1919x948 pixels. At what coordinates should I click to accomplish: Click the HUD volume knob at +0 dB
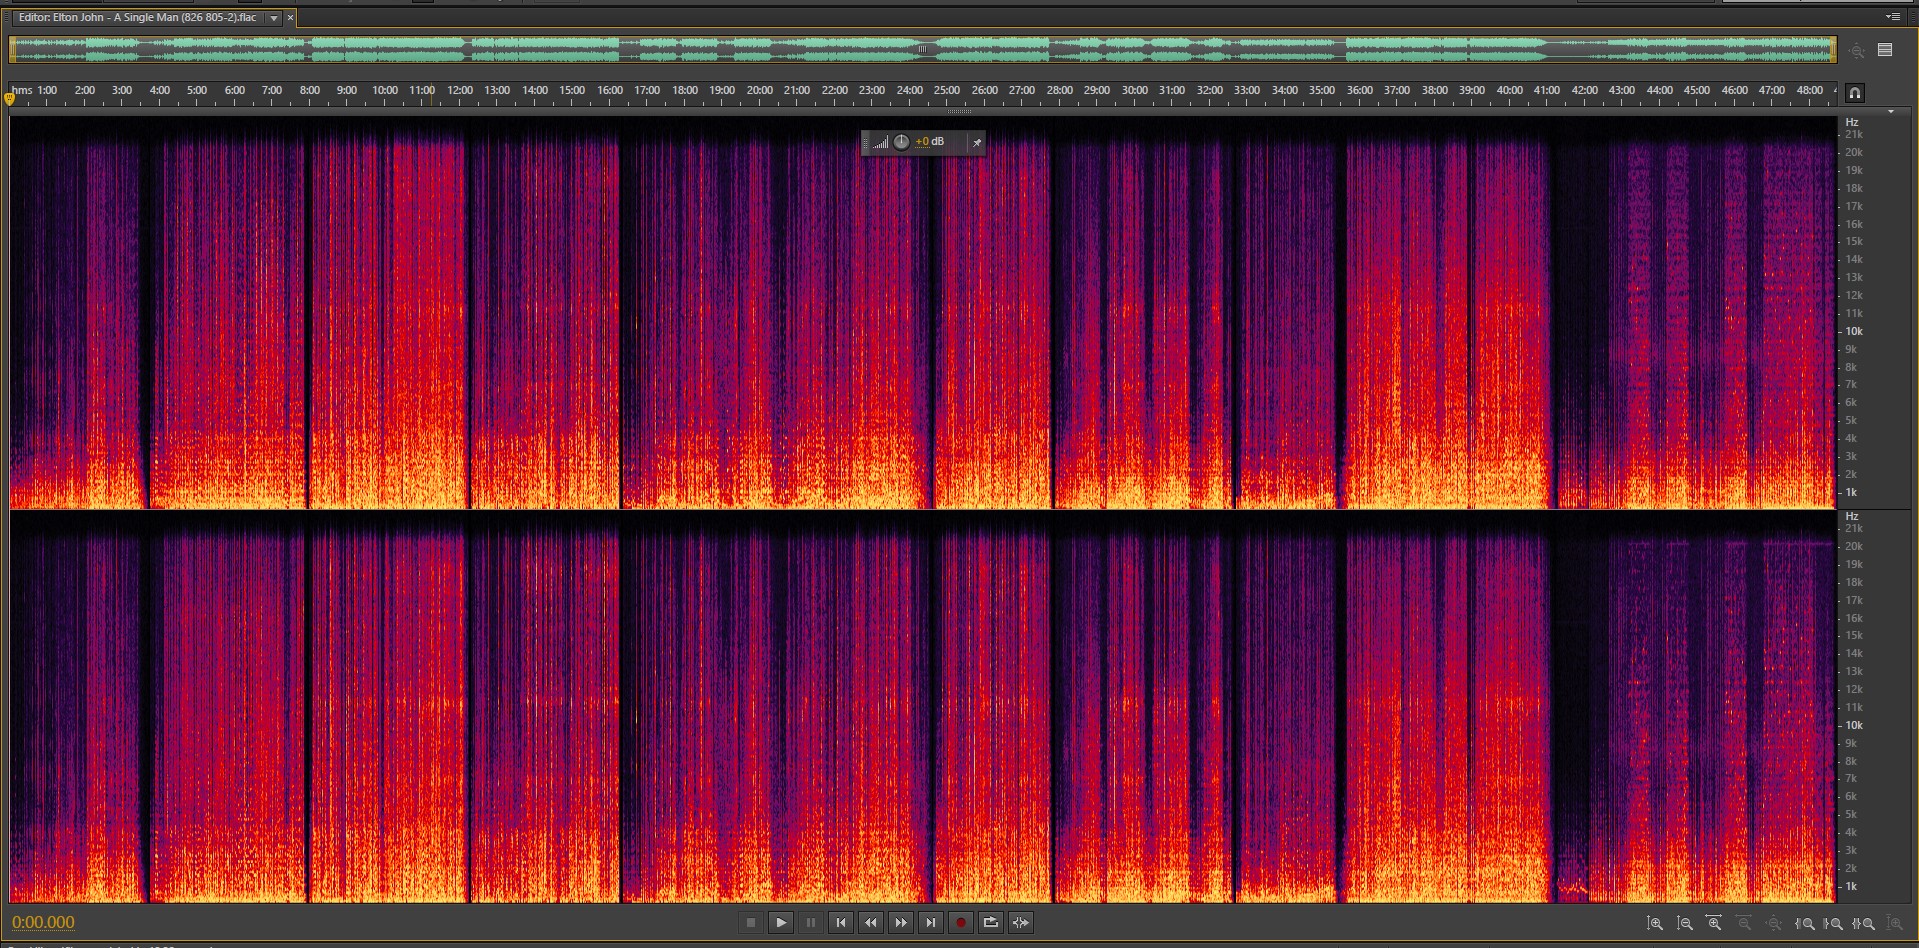coord(901,142)
